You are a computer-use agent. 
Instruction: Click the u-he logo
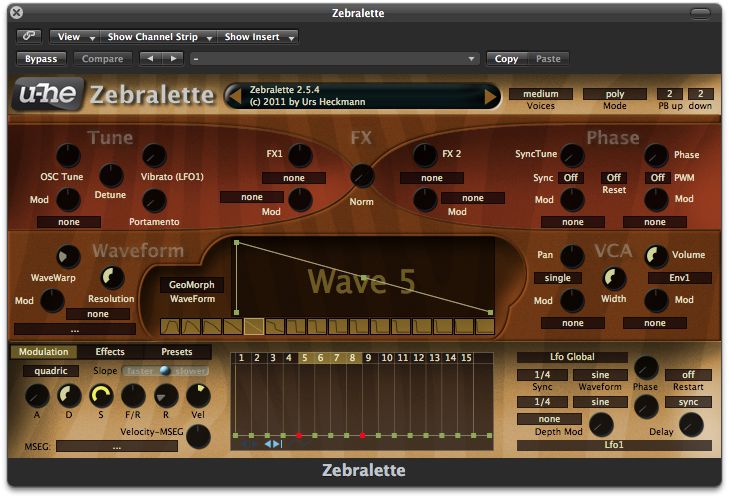coord(48,94)
